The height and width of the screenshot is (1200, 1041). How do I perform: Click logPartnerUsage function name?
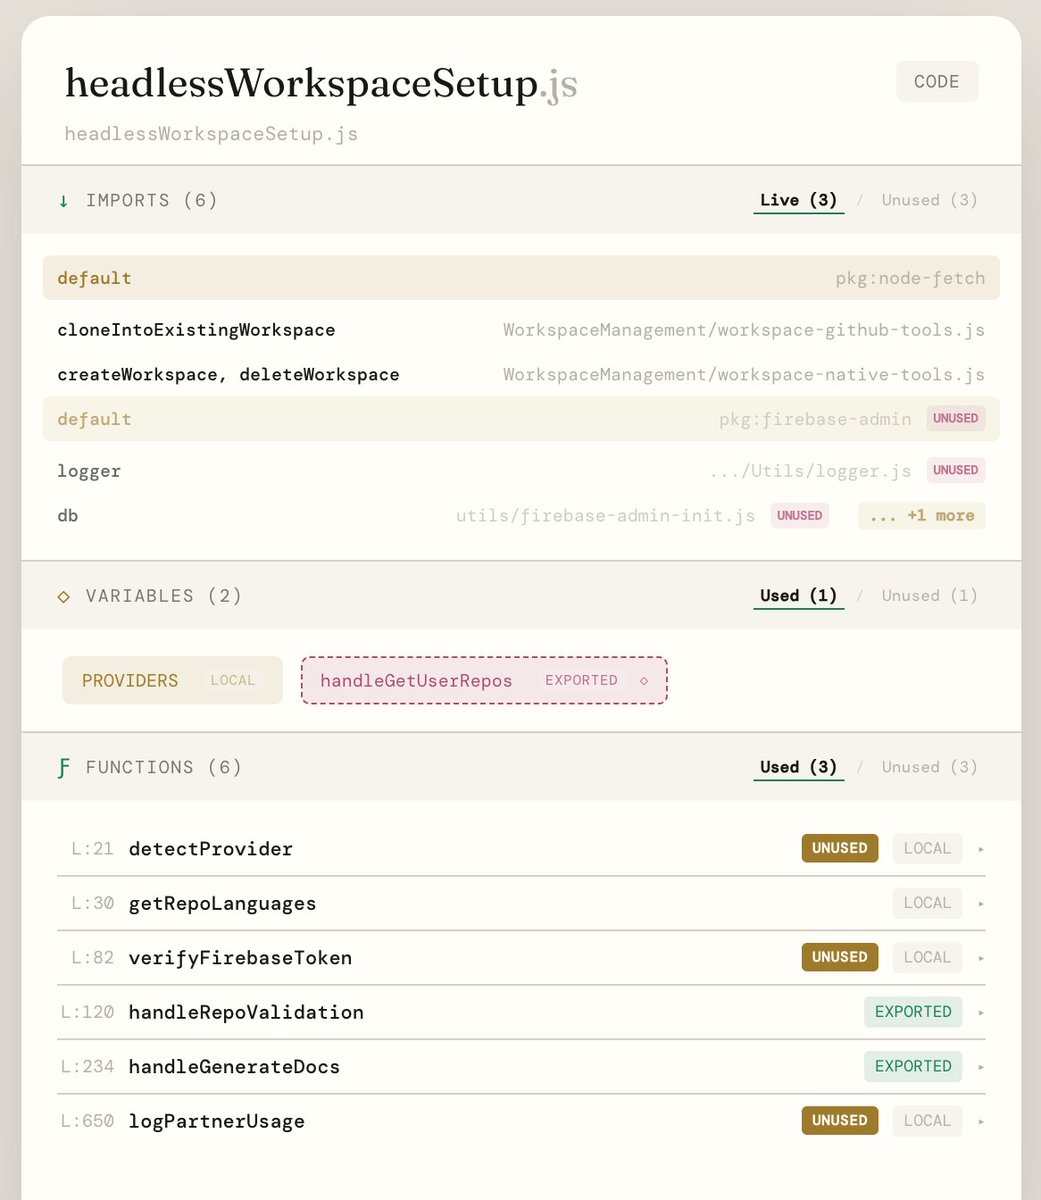point(217,1122)
